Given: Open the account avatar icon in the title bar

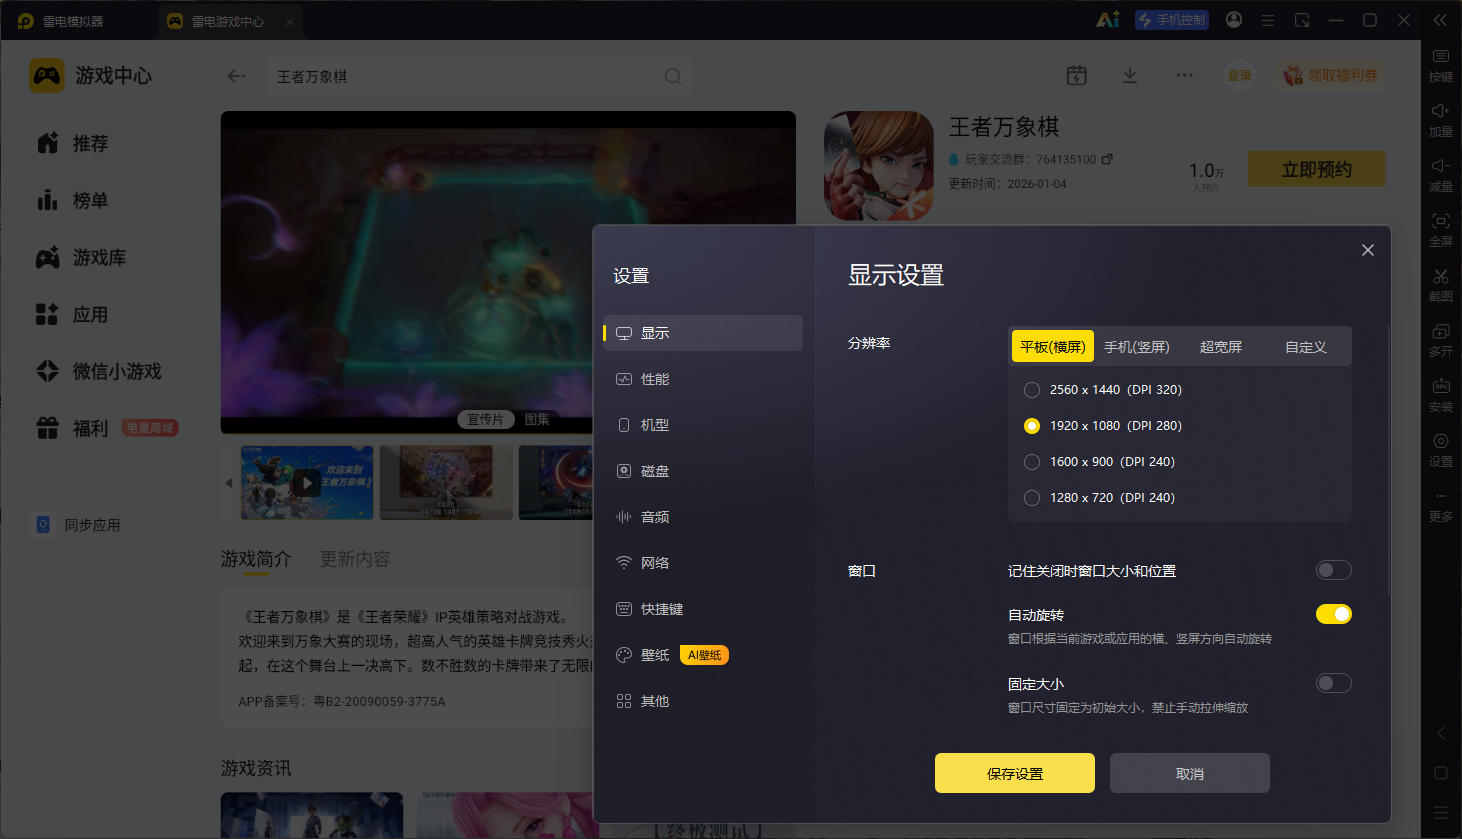Looking at the screenshot, I should pos(1234,20).
